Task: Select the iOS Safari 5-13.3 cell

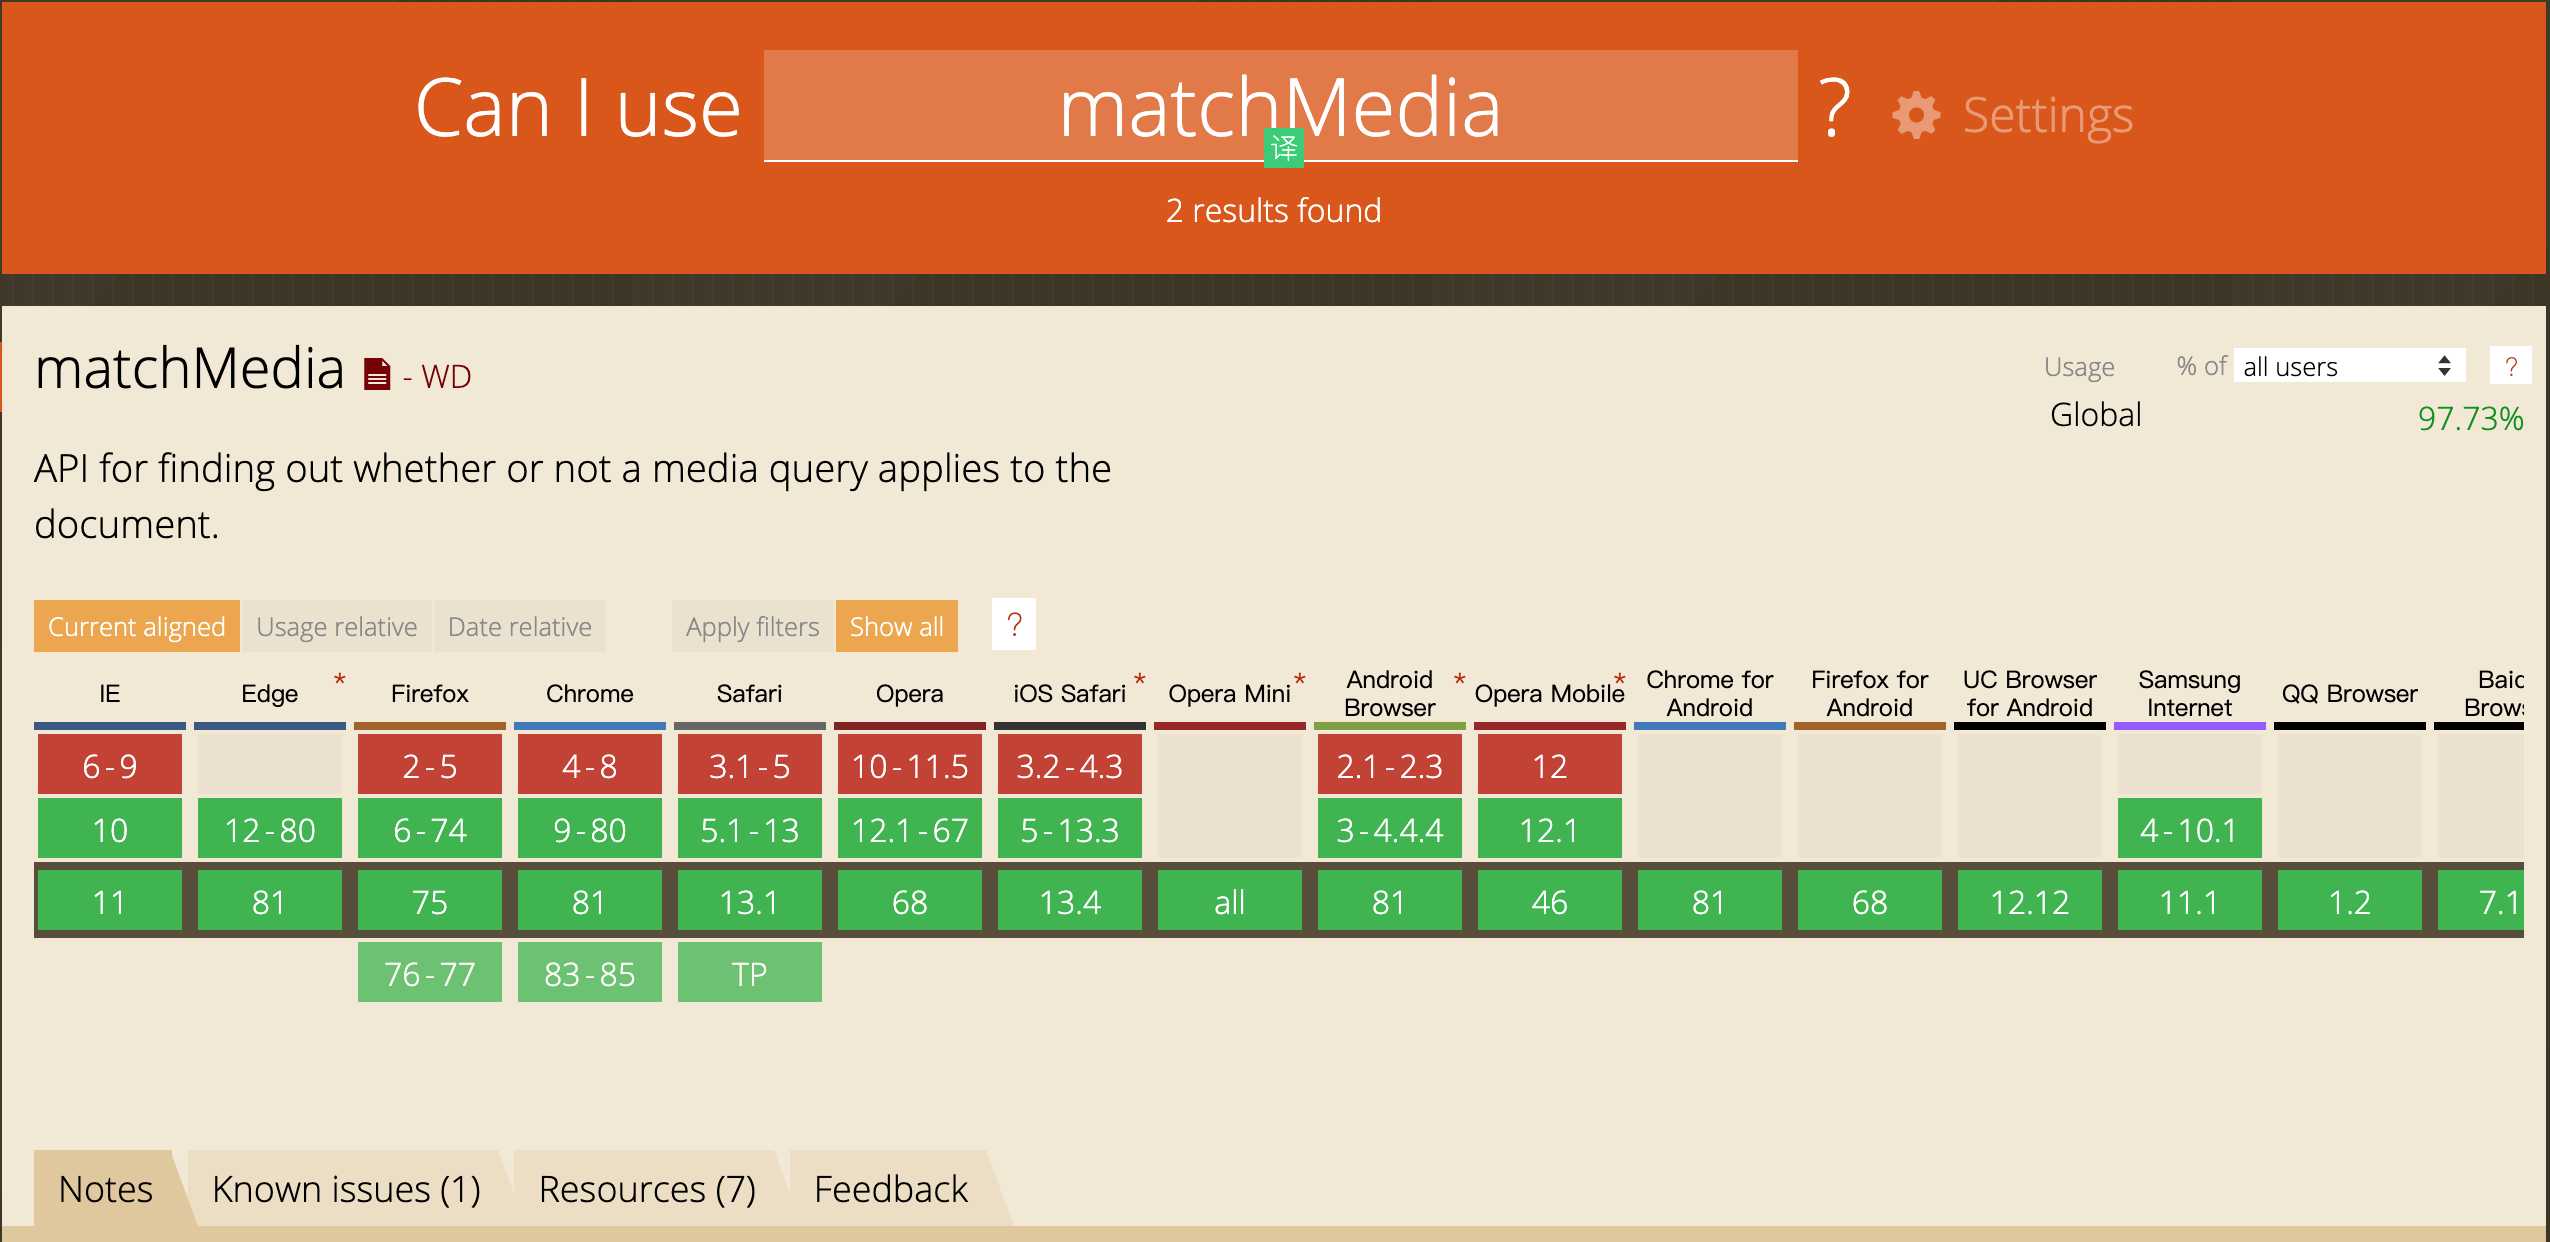Action: click(1070, 829)
